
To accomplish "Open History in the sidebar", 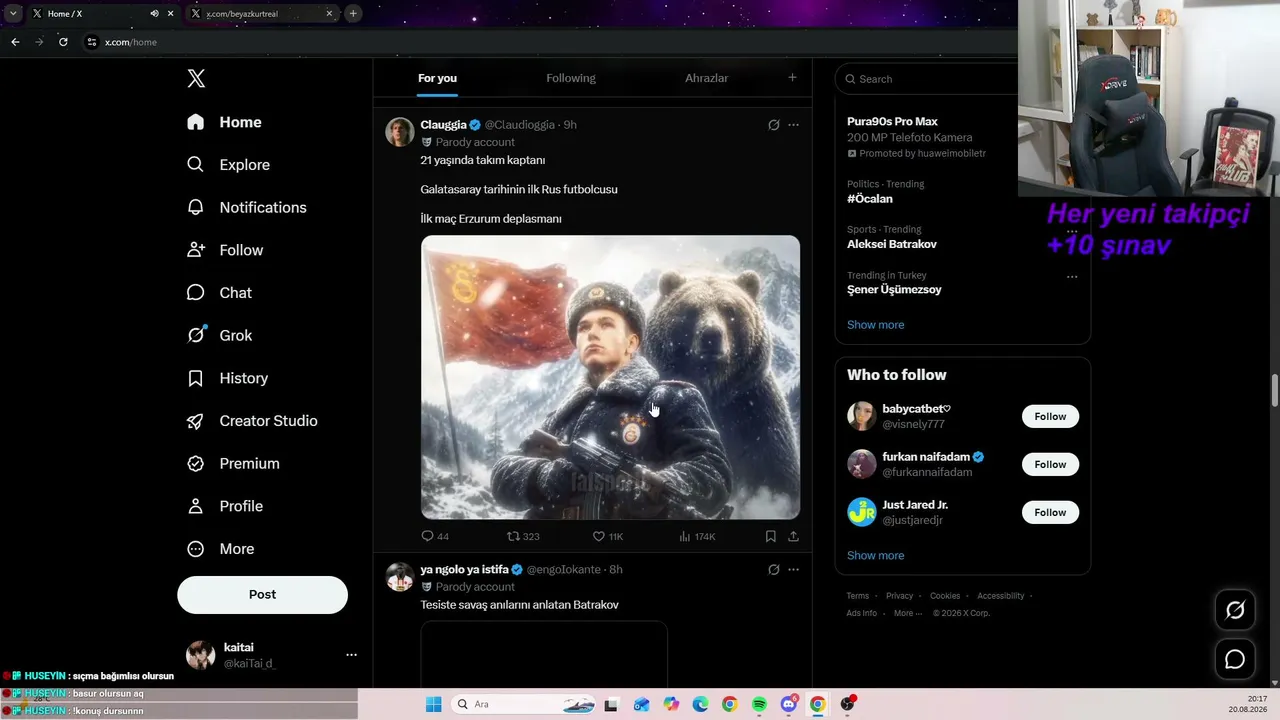I will coord(227,379).
